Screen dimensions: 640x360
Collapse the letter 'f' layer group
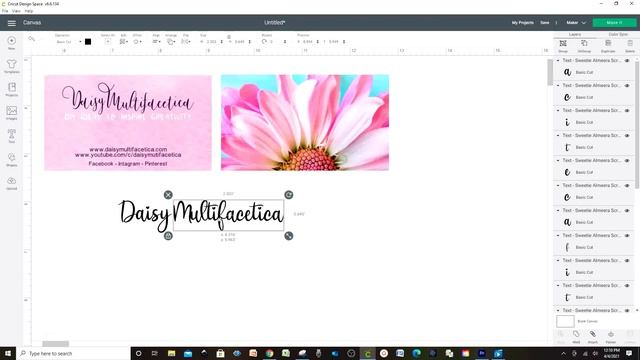[x=558, y=236]
